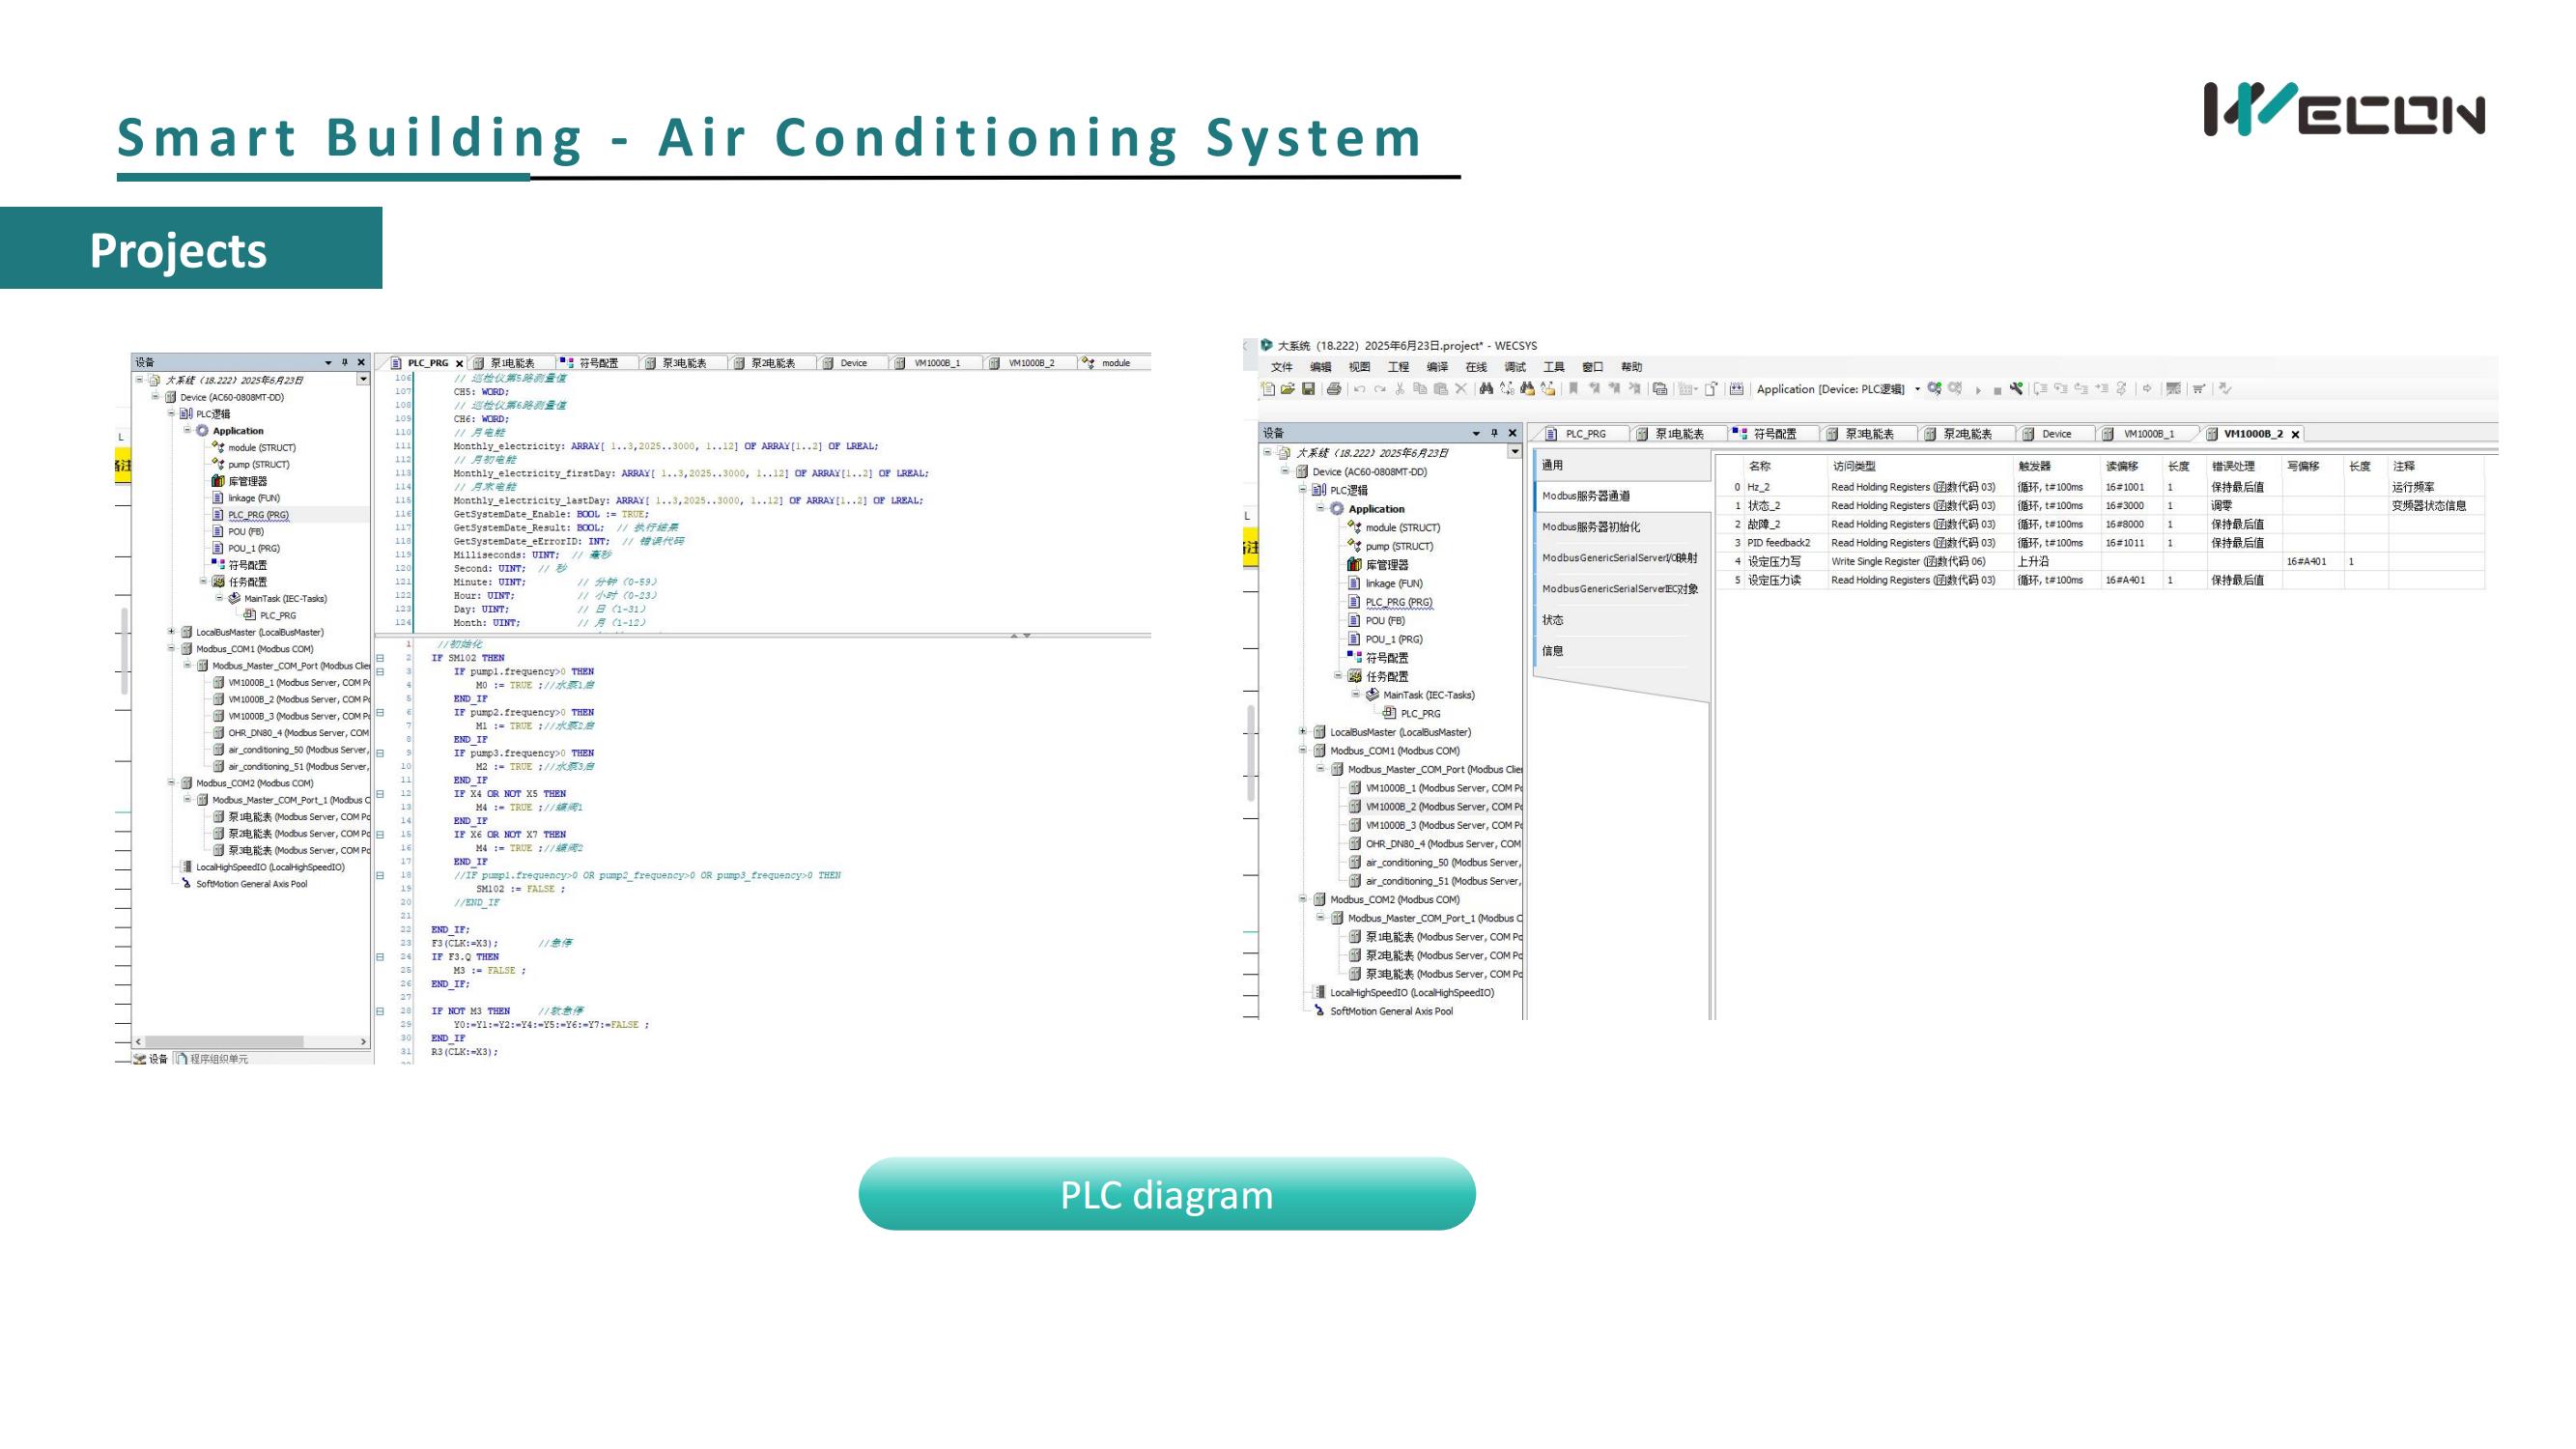Click the Print toolbar icon

tap(1333, 389)
